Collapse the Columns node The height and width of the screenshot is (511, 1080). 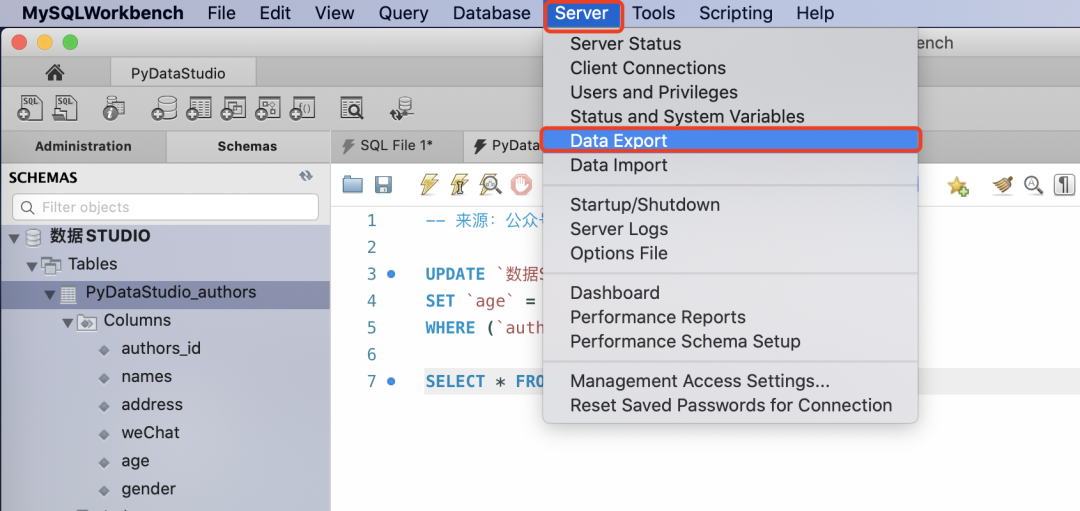[x=68, y=322]
